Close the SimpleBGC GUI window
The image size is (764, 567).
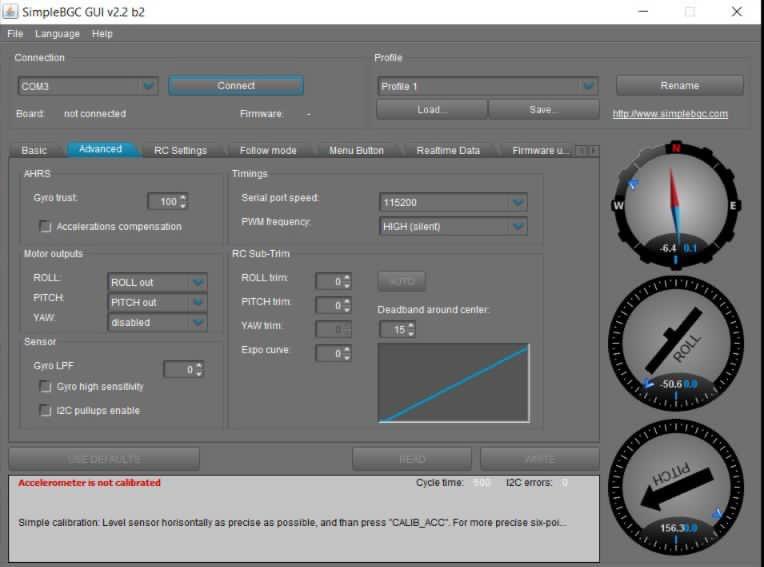737,11
